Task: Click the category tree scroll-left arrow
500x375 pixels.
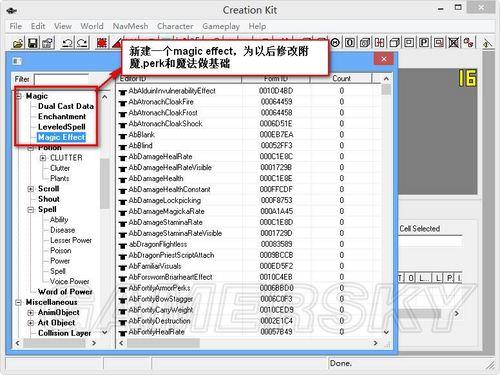Action: (x=17, y=343)
